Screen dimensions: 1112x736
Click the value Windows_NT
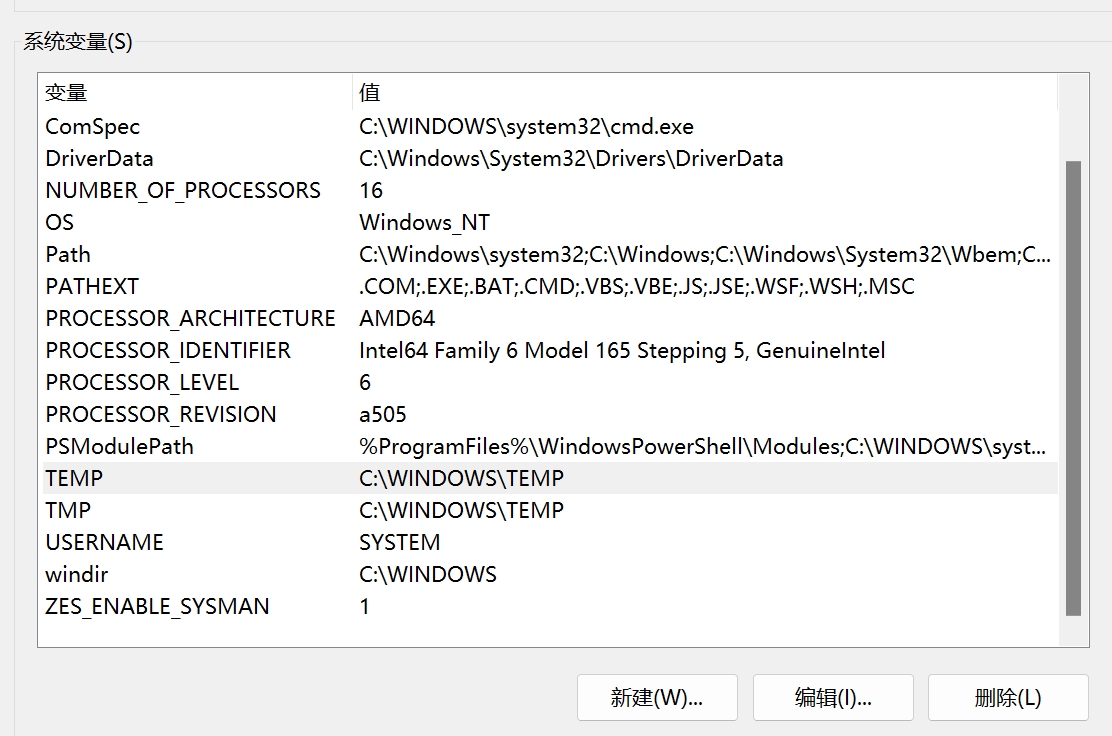[x=424, y=222]
